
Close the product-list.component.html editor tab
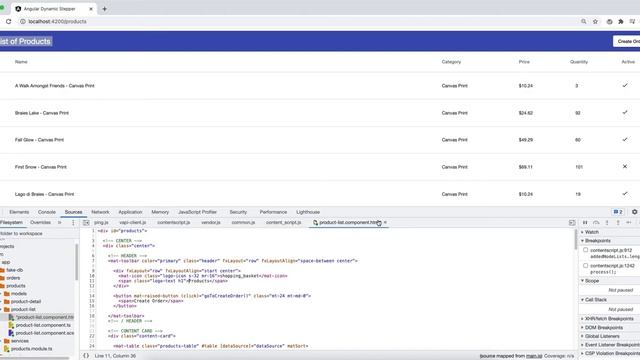385,222
